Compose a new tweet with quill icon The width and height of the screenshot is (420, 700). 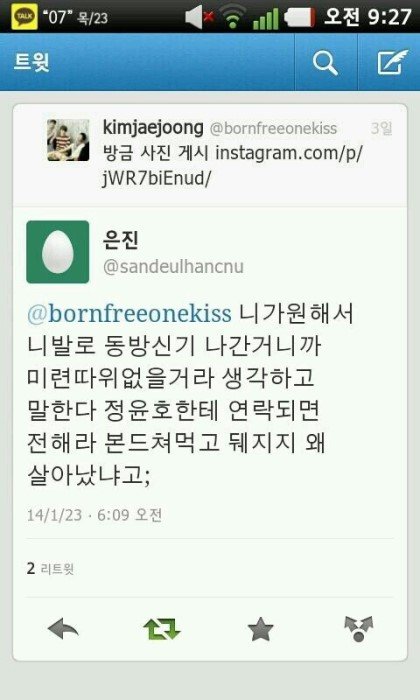[392, 62]
